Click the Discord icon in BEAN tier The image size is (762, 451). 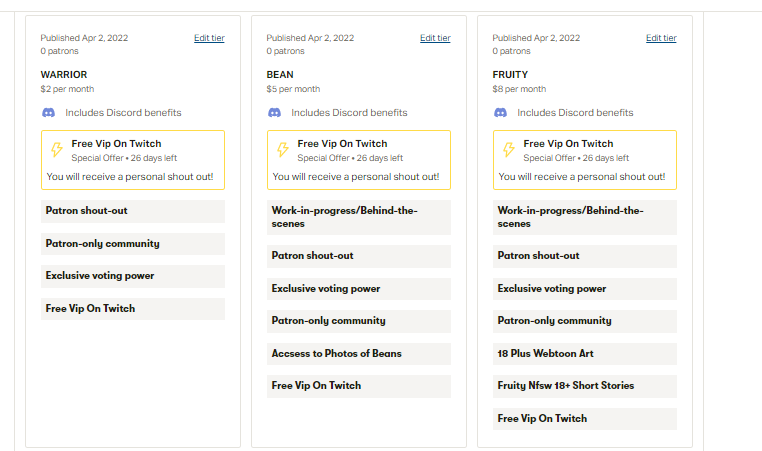[x=275, y=113]
